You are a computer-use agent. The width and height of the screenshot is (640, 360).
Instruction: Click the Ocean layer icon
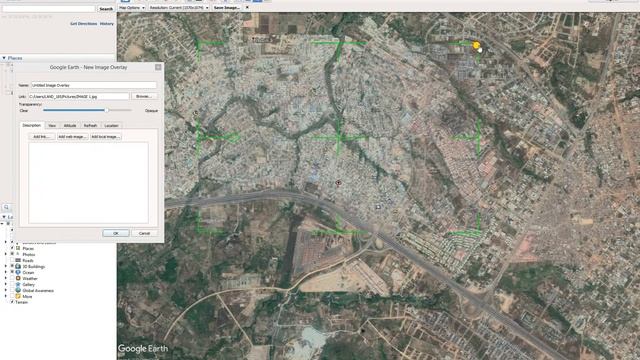pos(18,272)
